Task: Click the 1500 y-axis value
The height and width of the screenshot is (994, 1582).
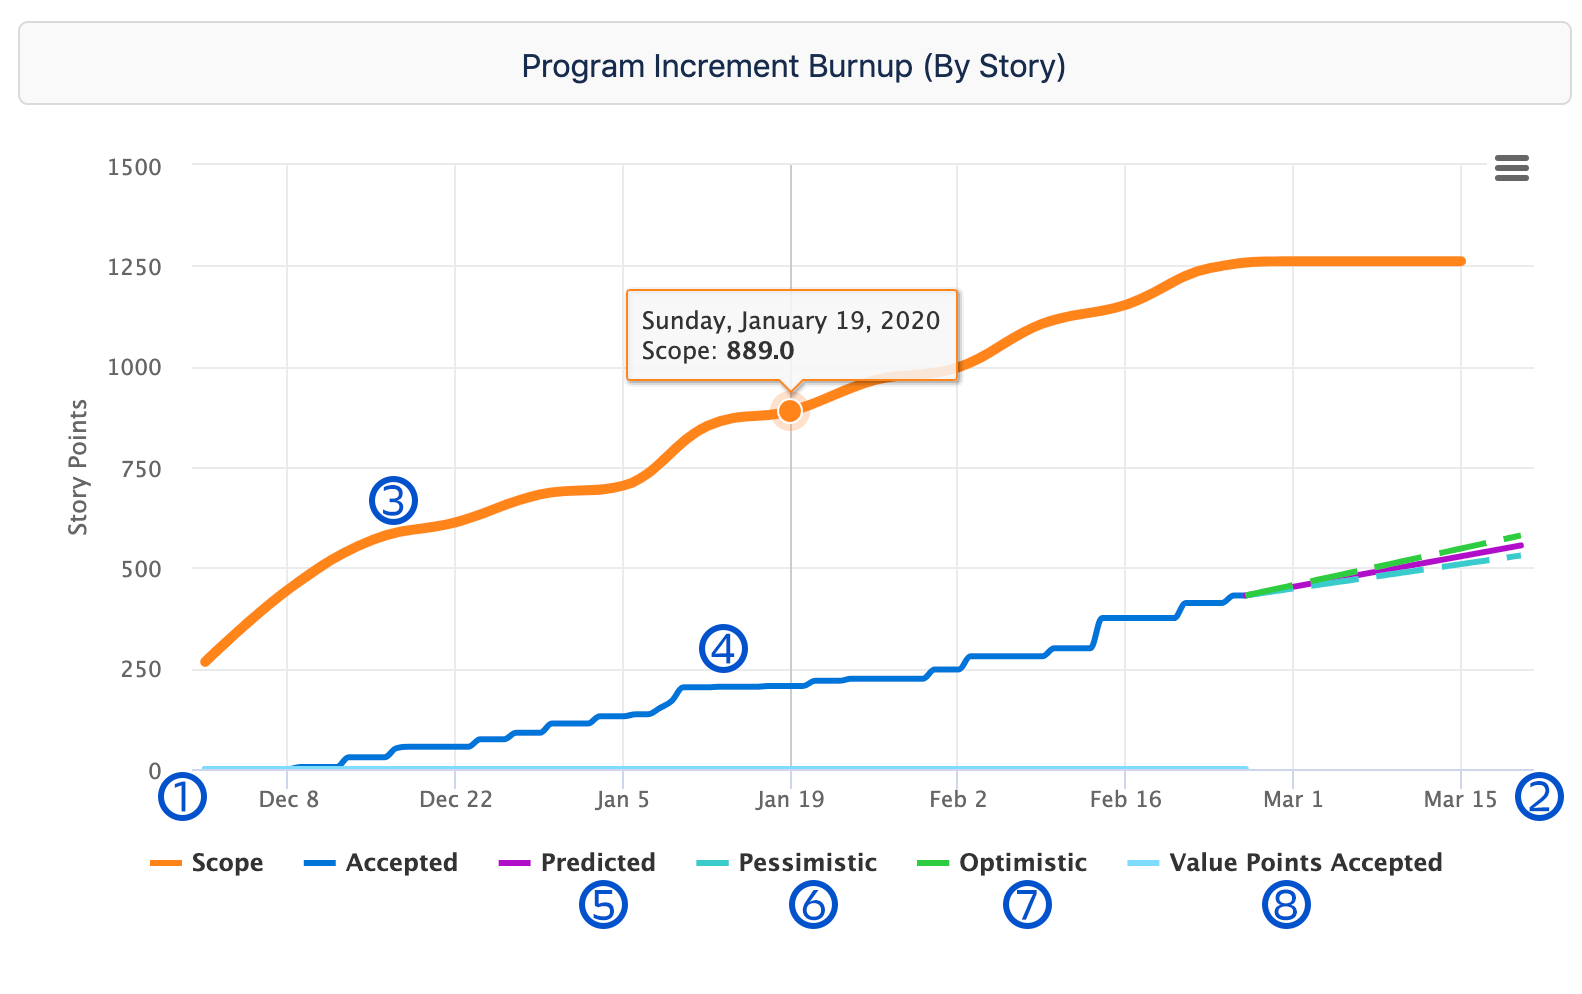Action: [x=134, y=167]
